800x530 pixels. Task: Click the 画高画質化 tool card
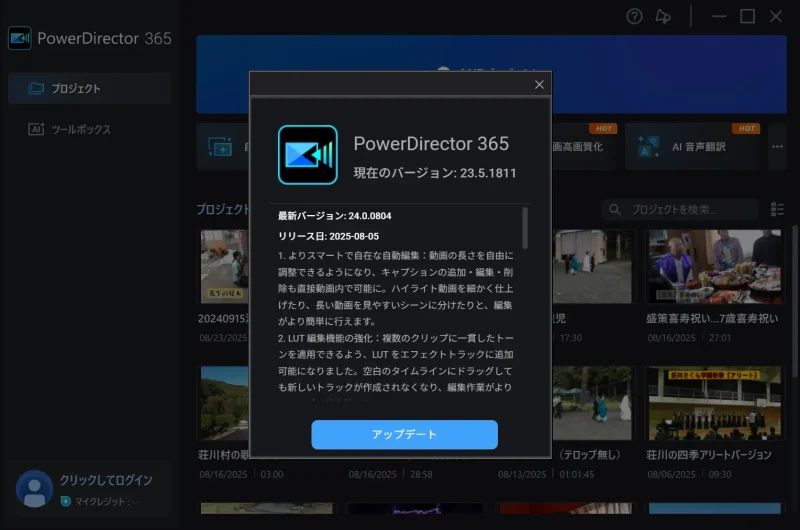[x=585, y=146]
